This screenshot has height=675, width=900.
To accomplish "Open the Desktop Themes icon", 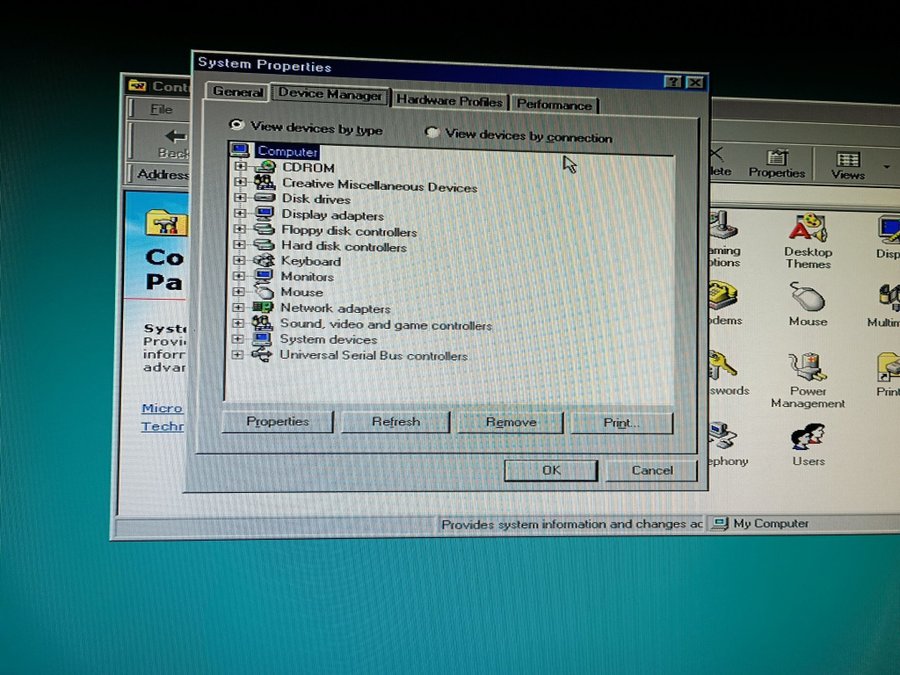I will pos(807,230).
